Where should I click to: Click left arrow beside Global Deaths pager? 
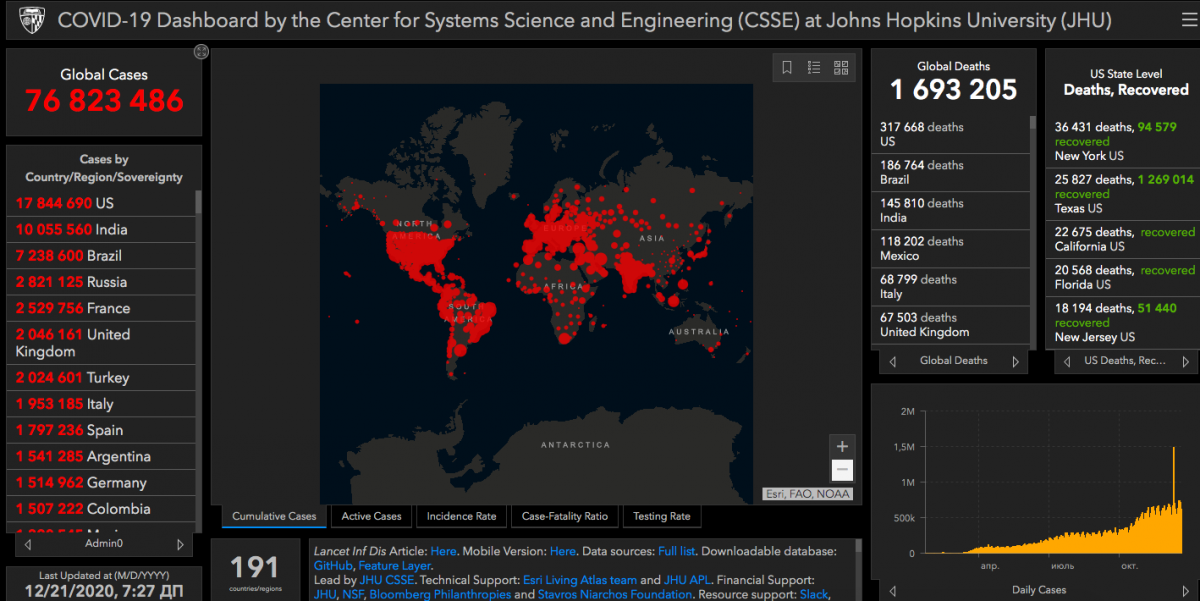pyautogui.click(x=892, y=361)
